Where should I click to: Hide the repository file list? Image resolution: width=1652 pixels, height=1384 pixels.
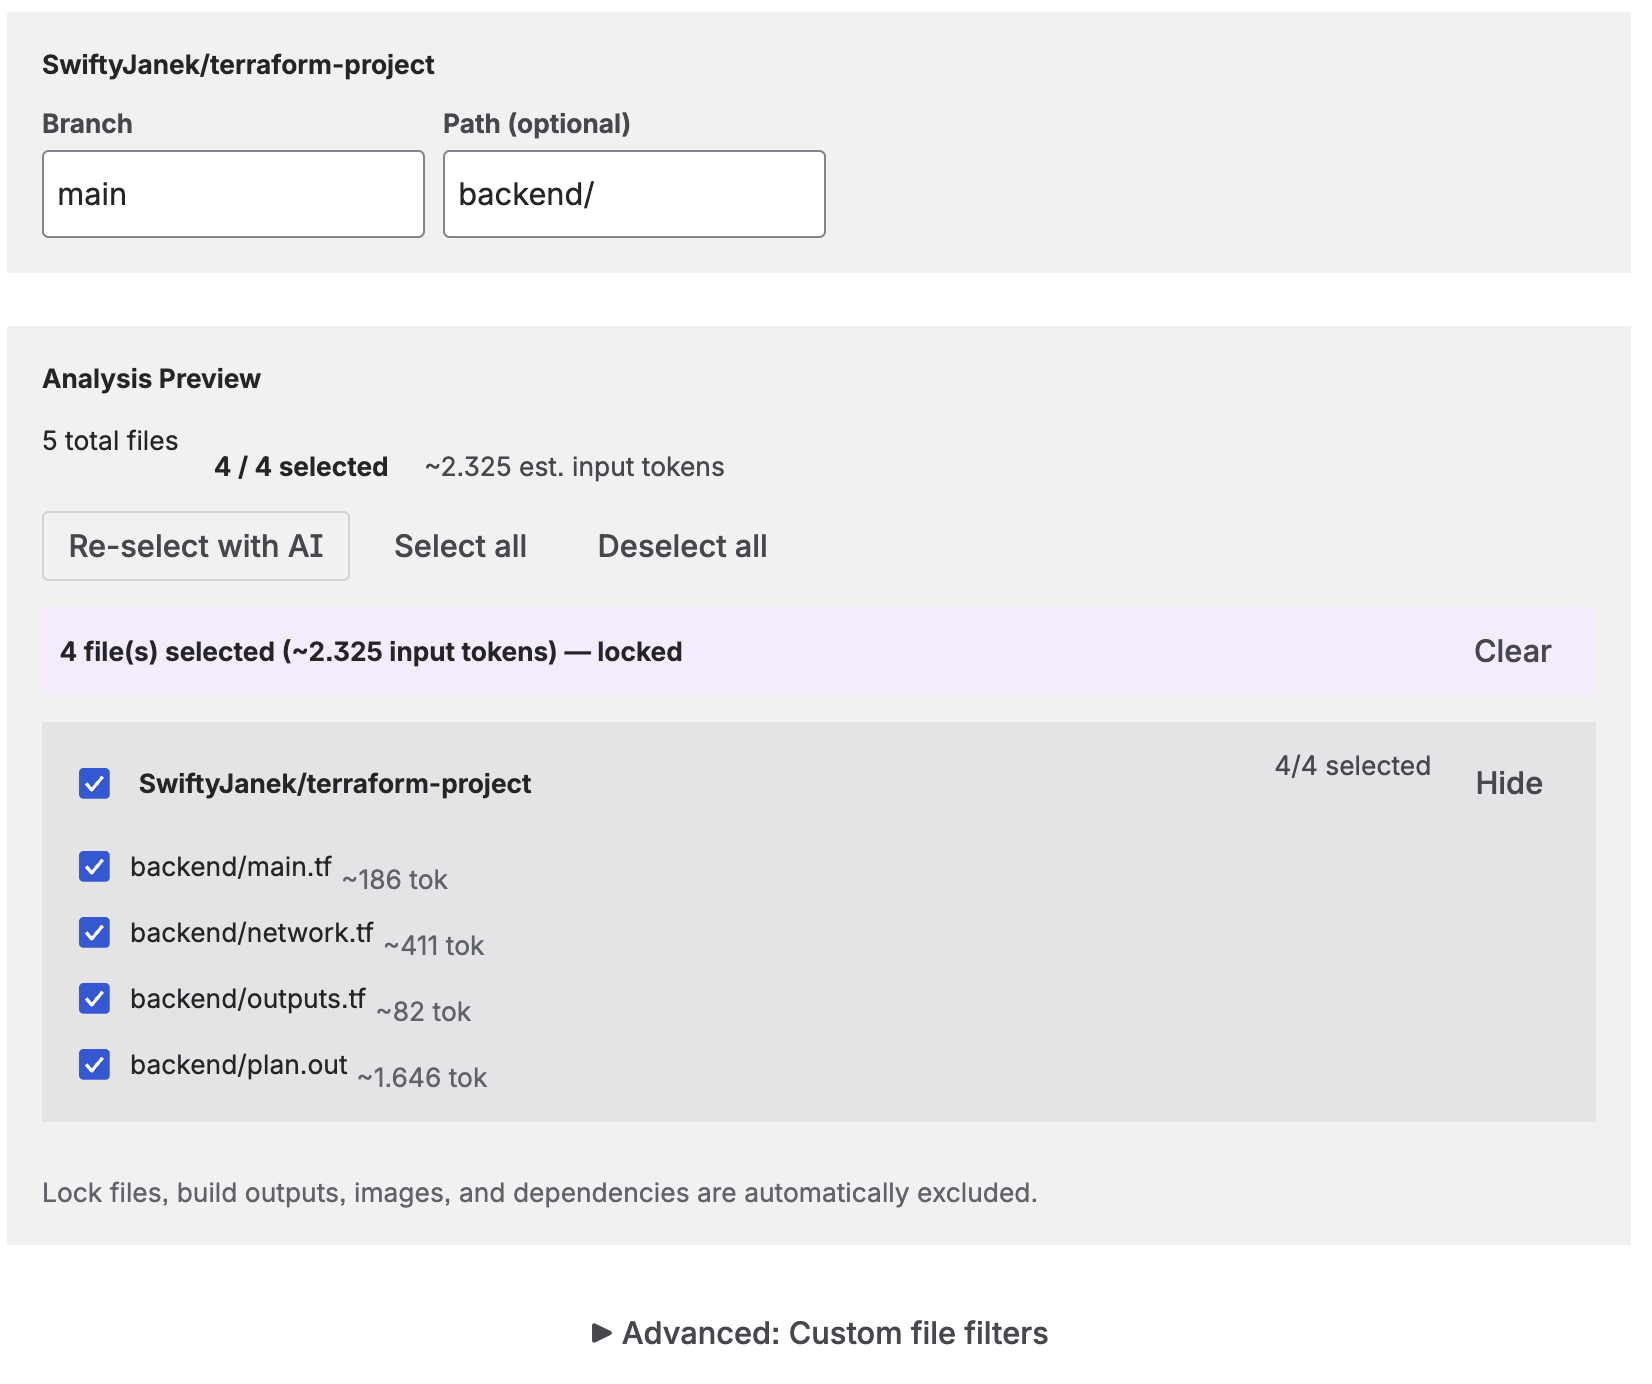pyautogui.click(x=1508, y=784)
